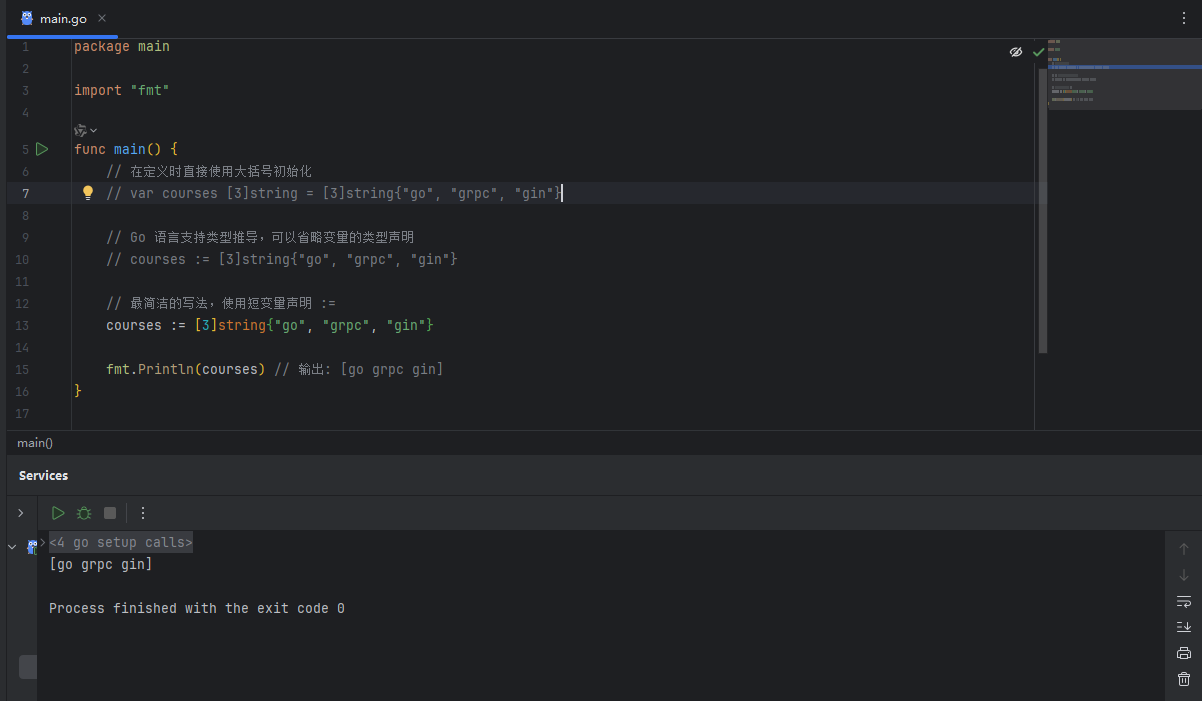The width and height of the screenshot is (1202, 701).
Task: Expand the AI actions chevron above func main
Action: click(x=94, y=130)
